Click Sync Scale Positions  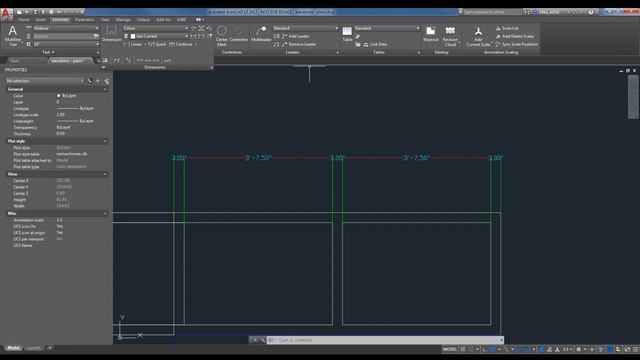(516, 44)
